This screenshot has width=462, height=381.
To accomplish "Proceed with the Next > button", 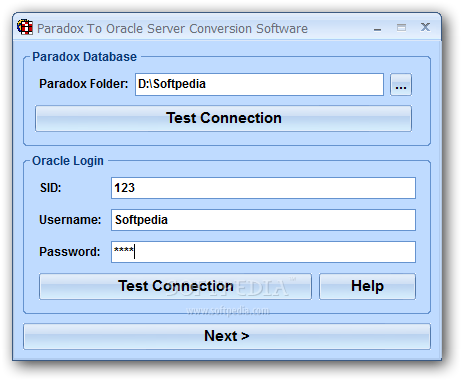I will pos(227,336).
